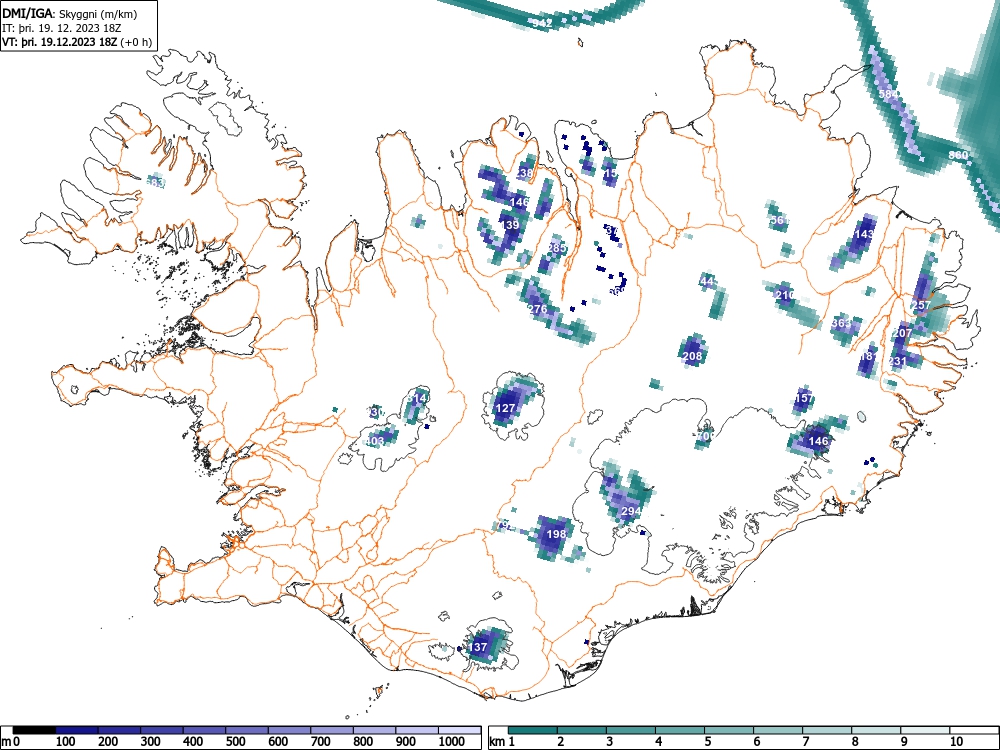Click the visibility value 157 on the map

click(804, 398)
